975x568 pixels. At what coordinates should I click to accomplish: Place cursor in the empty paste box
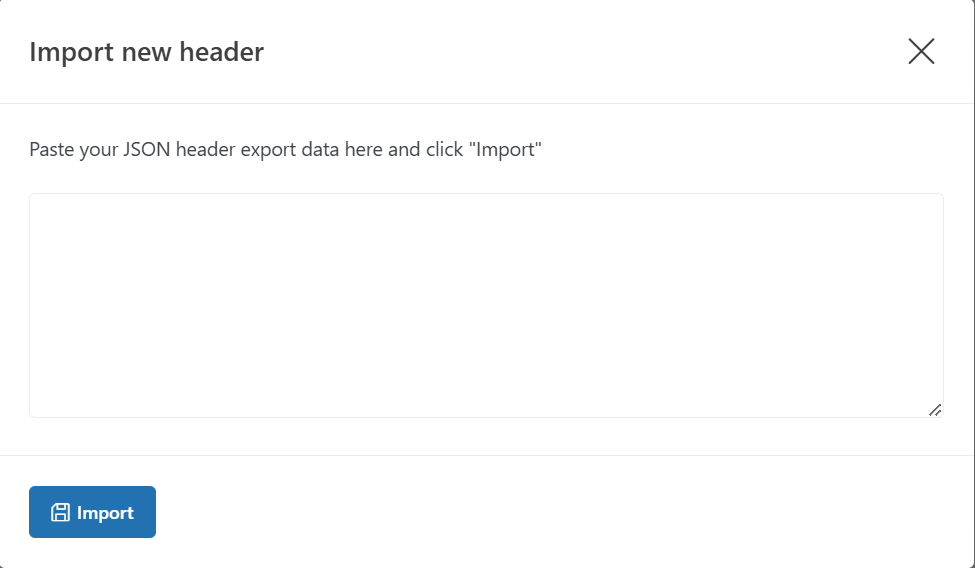pyautogui.click(x=486, y=305)
